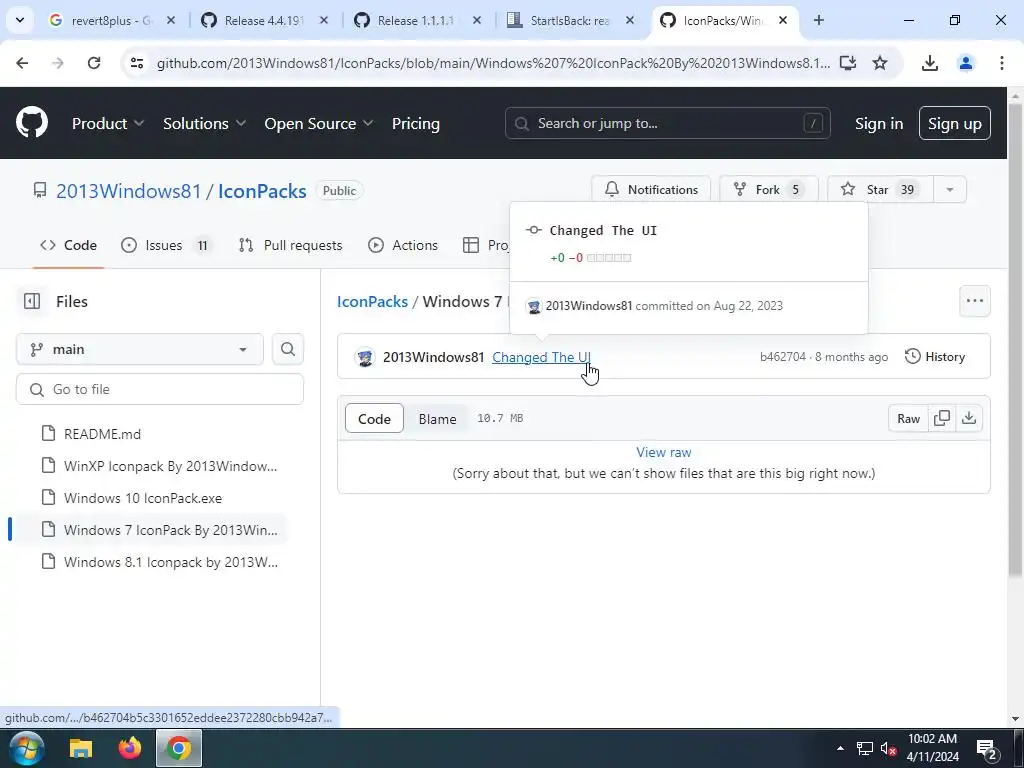Image resolution: width=1024 pixels, height=768 pixels.
Task: Click the search files magnifier button
Action: click(287, 349)
